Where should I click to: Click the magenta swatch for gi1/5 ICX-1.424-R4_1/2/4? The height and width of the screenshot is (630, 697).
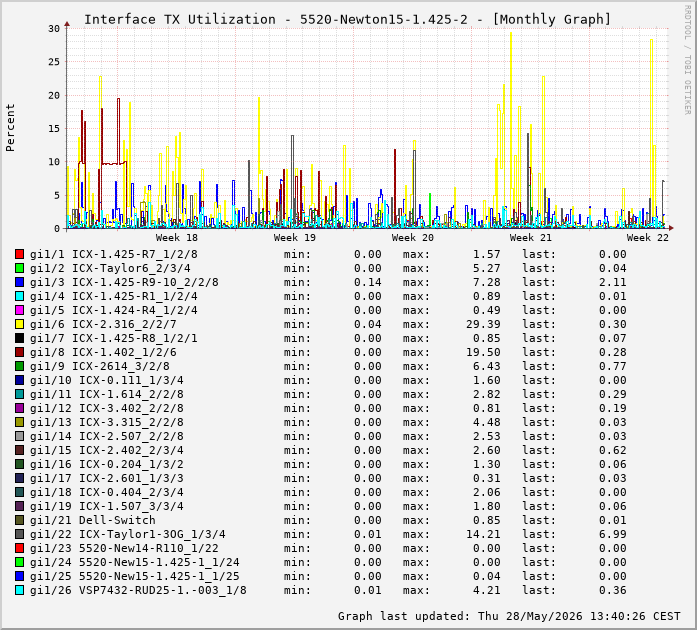[19, 310]
